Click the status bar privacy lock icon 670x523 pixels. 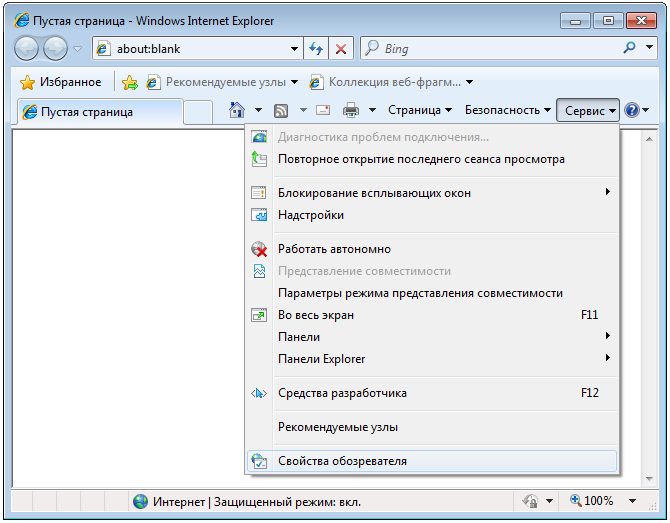pyautogui.click(x=530, y=501)
